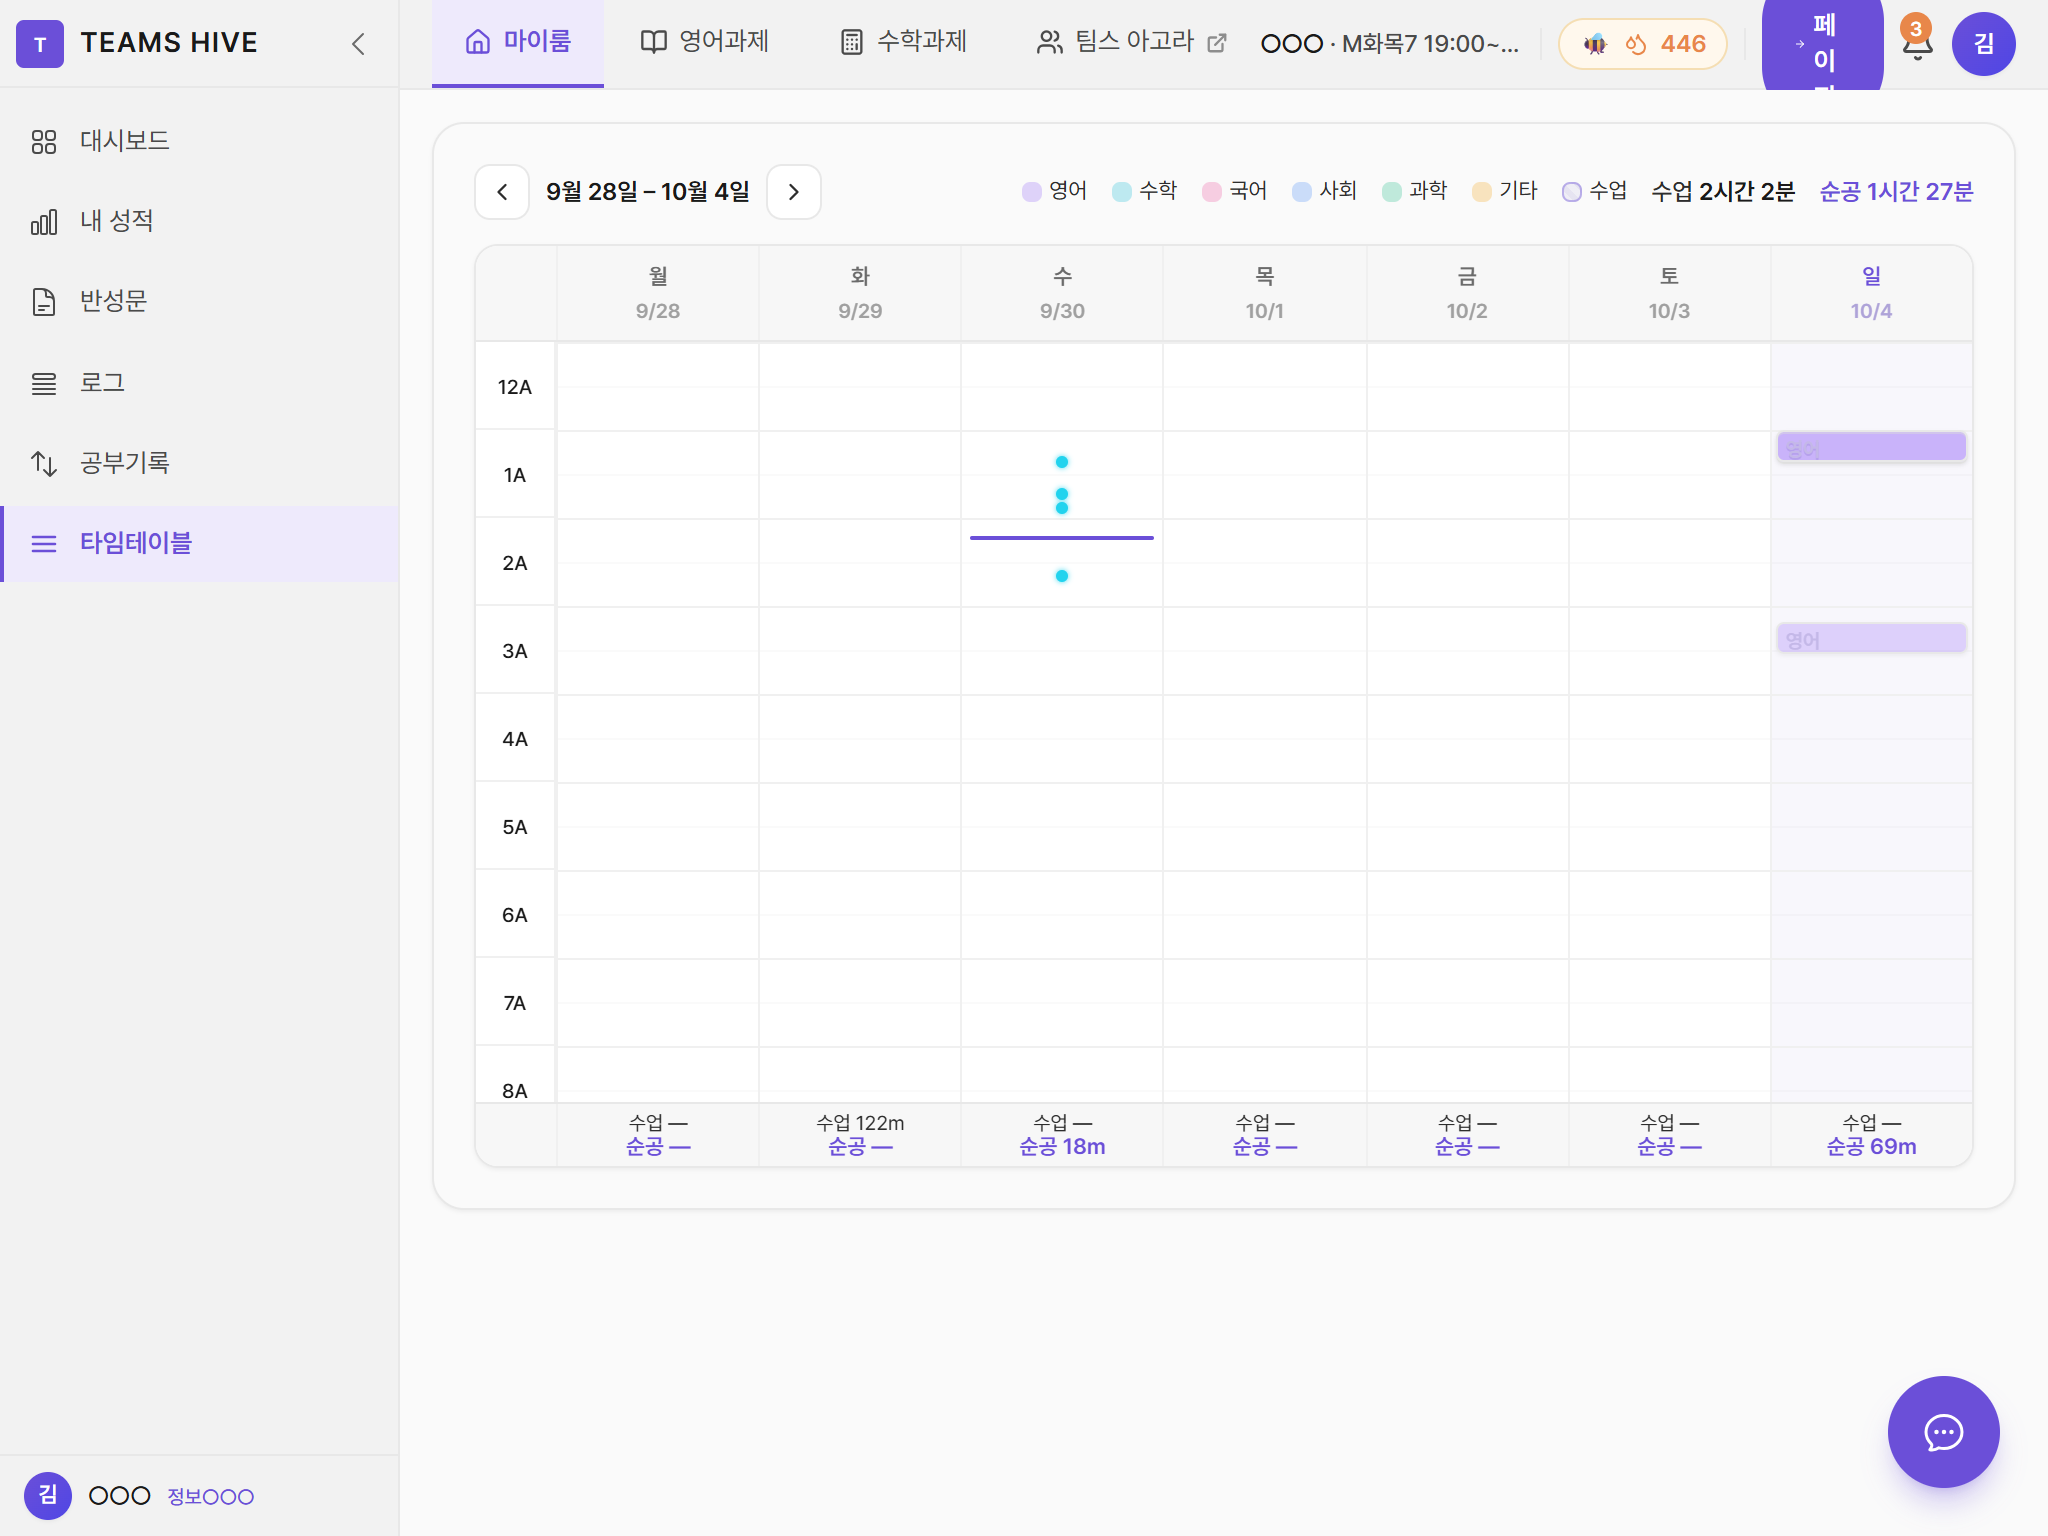
Task: Click the 순공 1시간 27분 total
Action: [x=1896, y=191]
